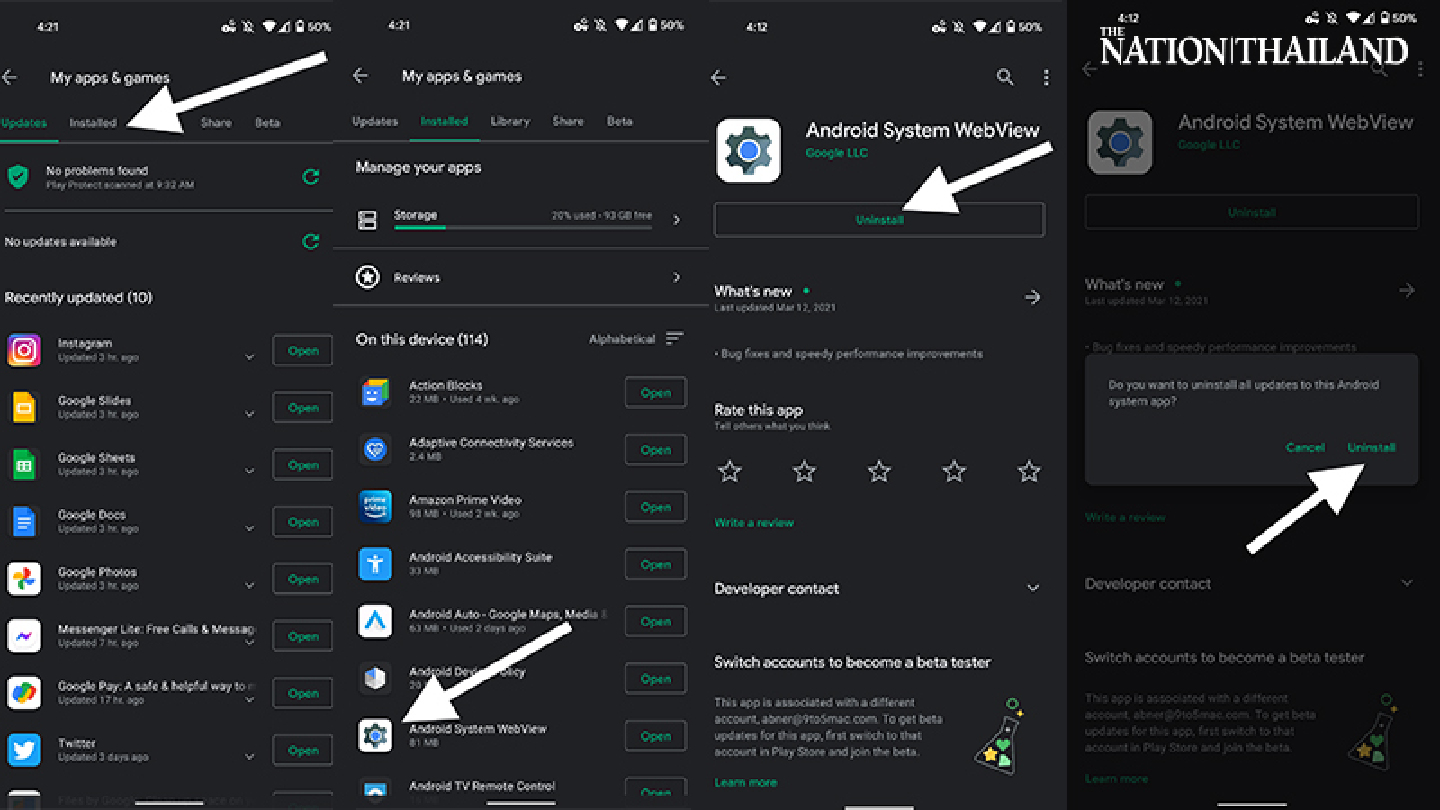Rate the app with the first star
The image size is (1440, 810).
click(x=730, y=471)
